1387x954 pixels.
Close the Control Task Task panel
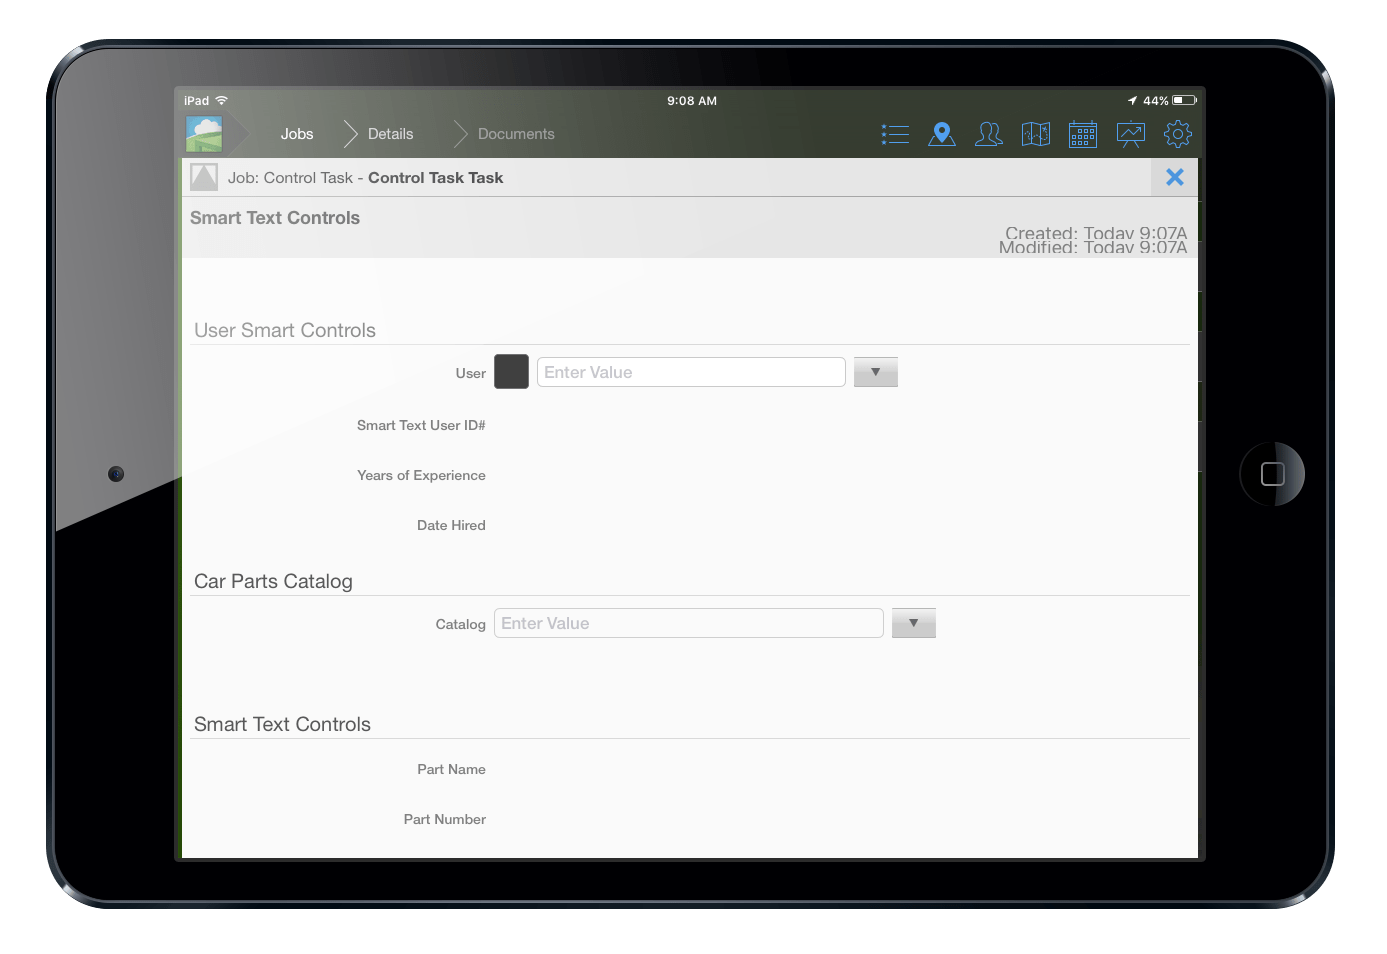(1174, 176)
